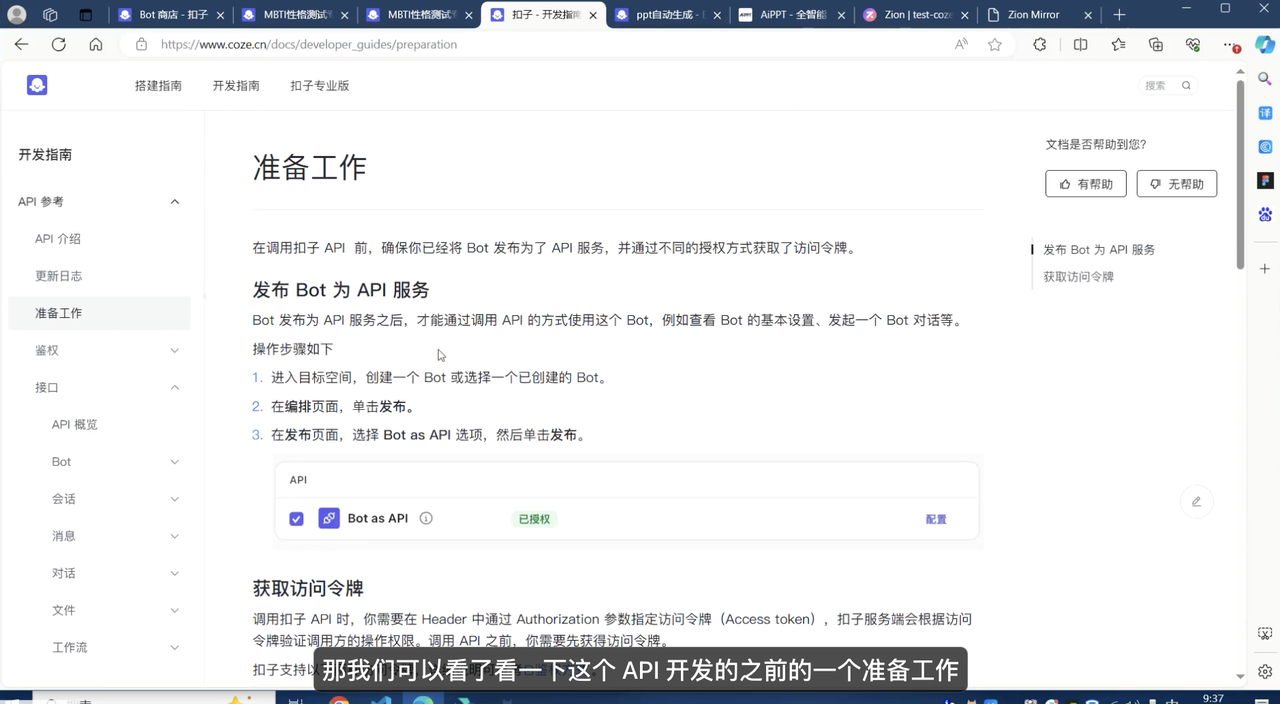Expand the 文件 sidebar subsection
The image size is (1280, 704).
coord(175,610)
